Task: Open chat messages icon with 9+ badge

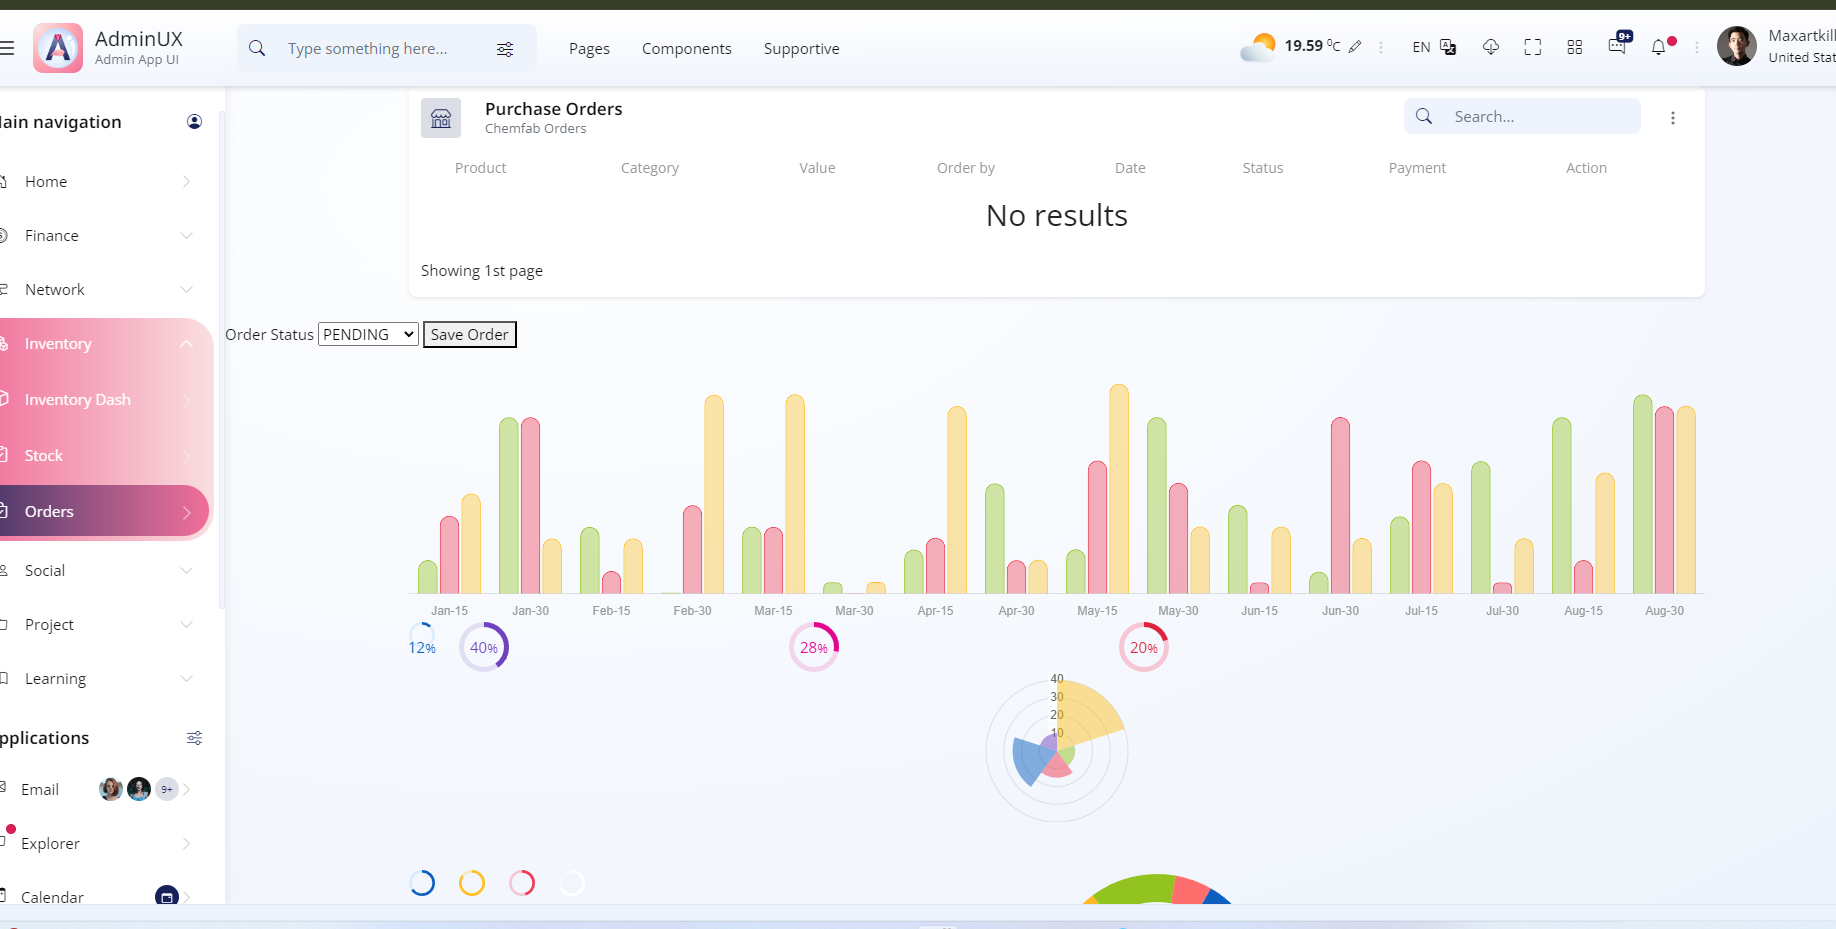Action: click(x=1618, y=44)
